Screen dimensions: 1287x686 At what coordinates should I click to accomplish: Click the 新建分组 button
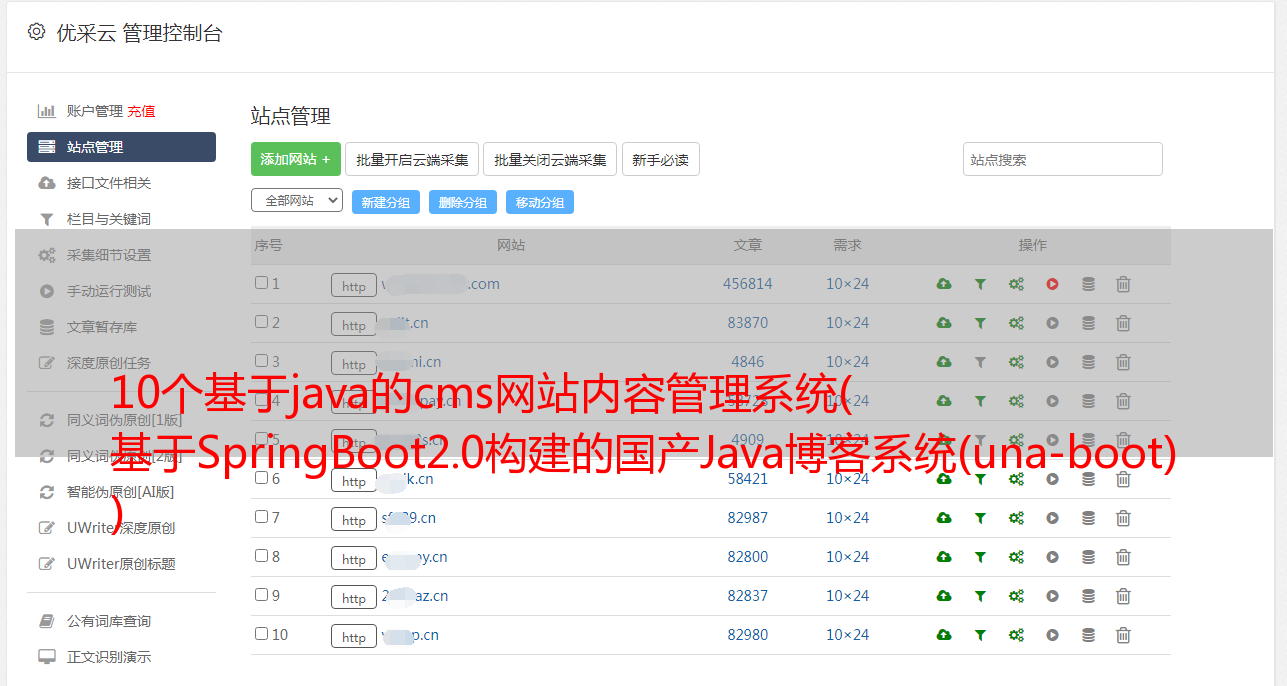click(x=386, y=202)
